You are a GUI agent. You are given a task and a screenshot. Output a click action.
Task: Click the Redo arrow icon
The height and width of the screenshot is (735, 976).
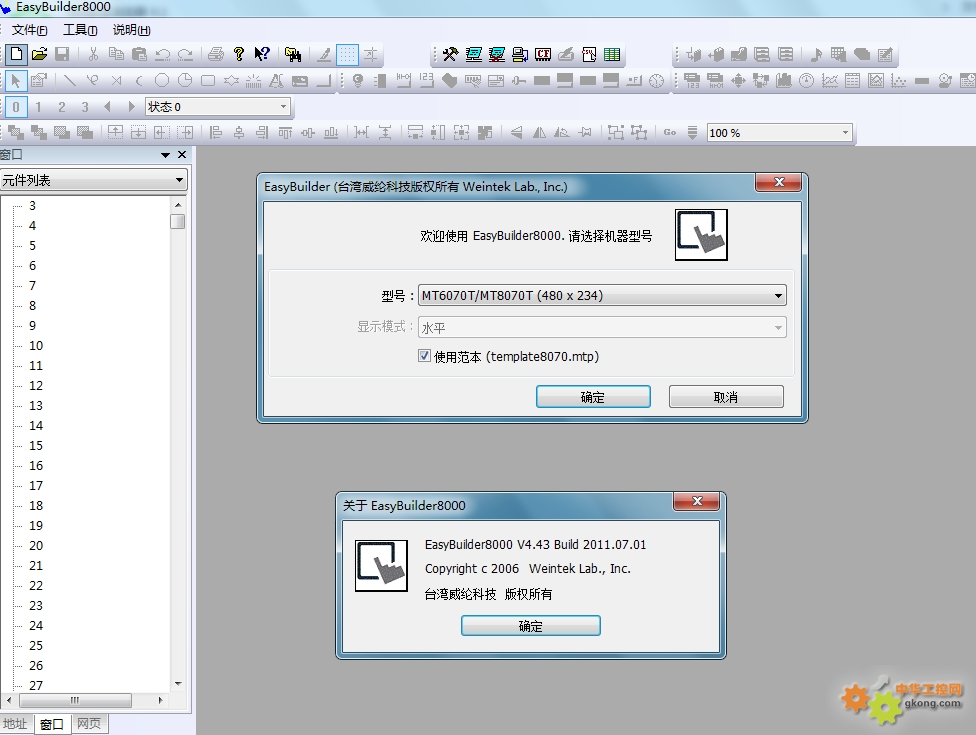click(x=185, y=54)
